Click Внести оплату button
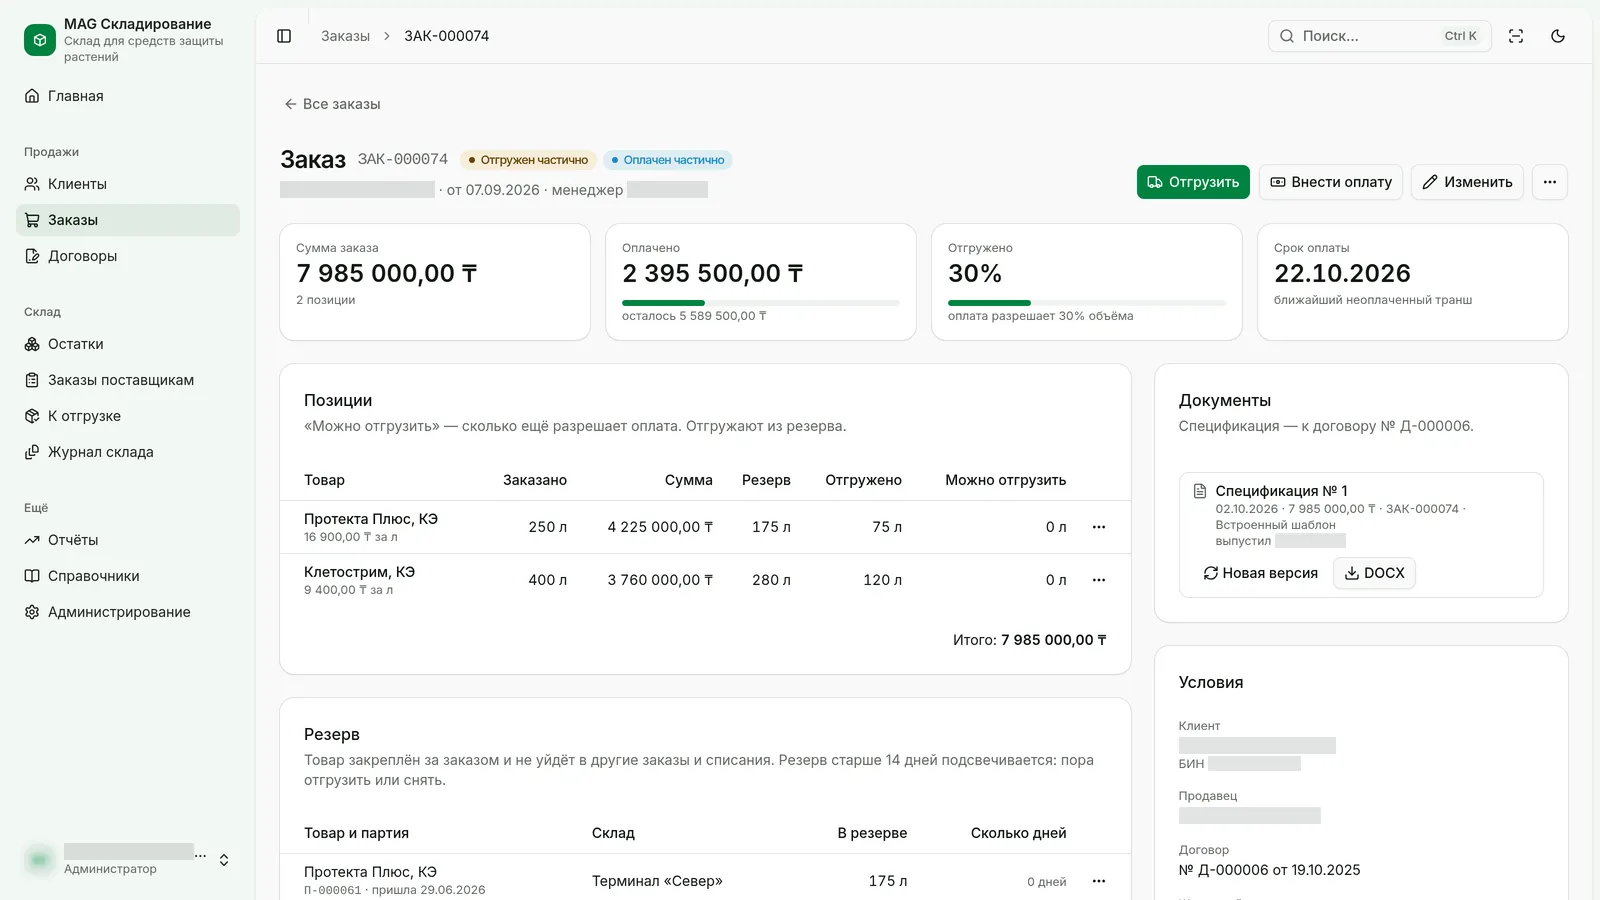Screen dimensions: 1600x900 pyautogui.click(x=1331, y=182)
